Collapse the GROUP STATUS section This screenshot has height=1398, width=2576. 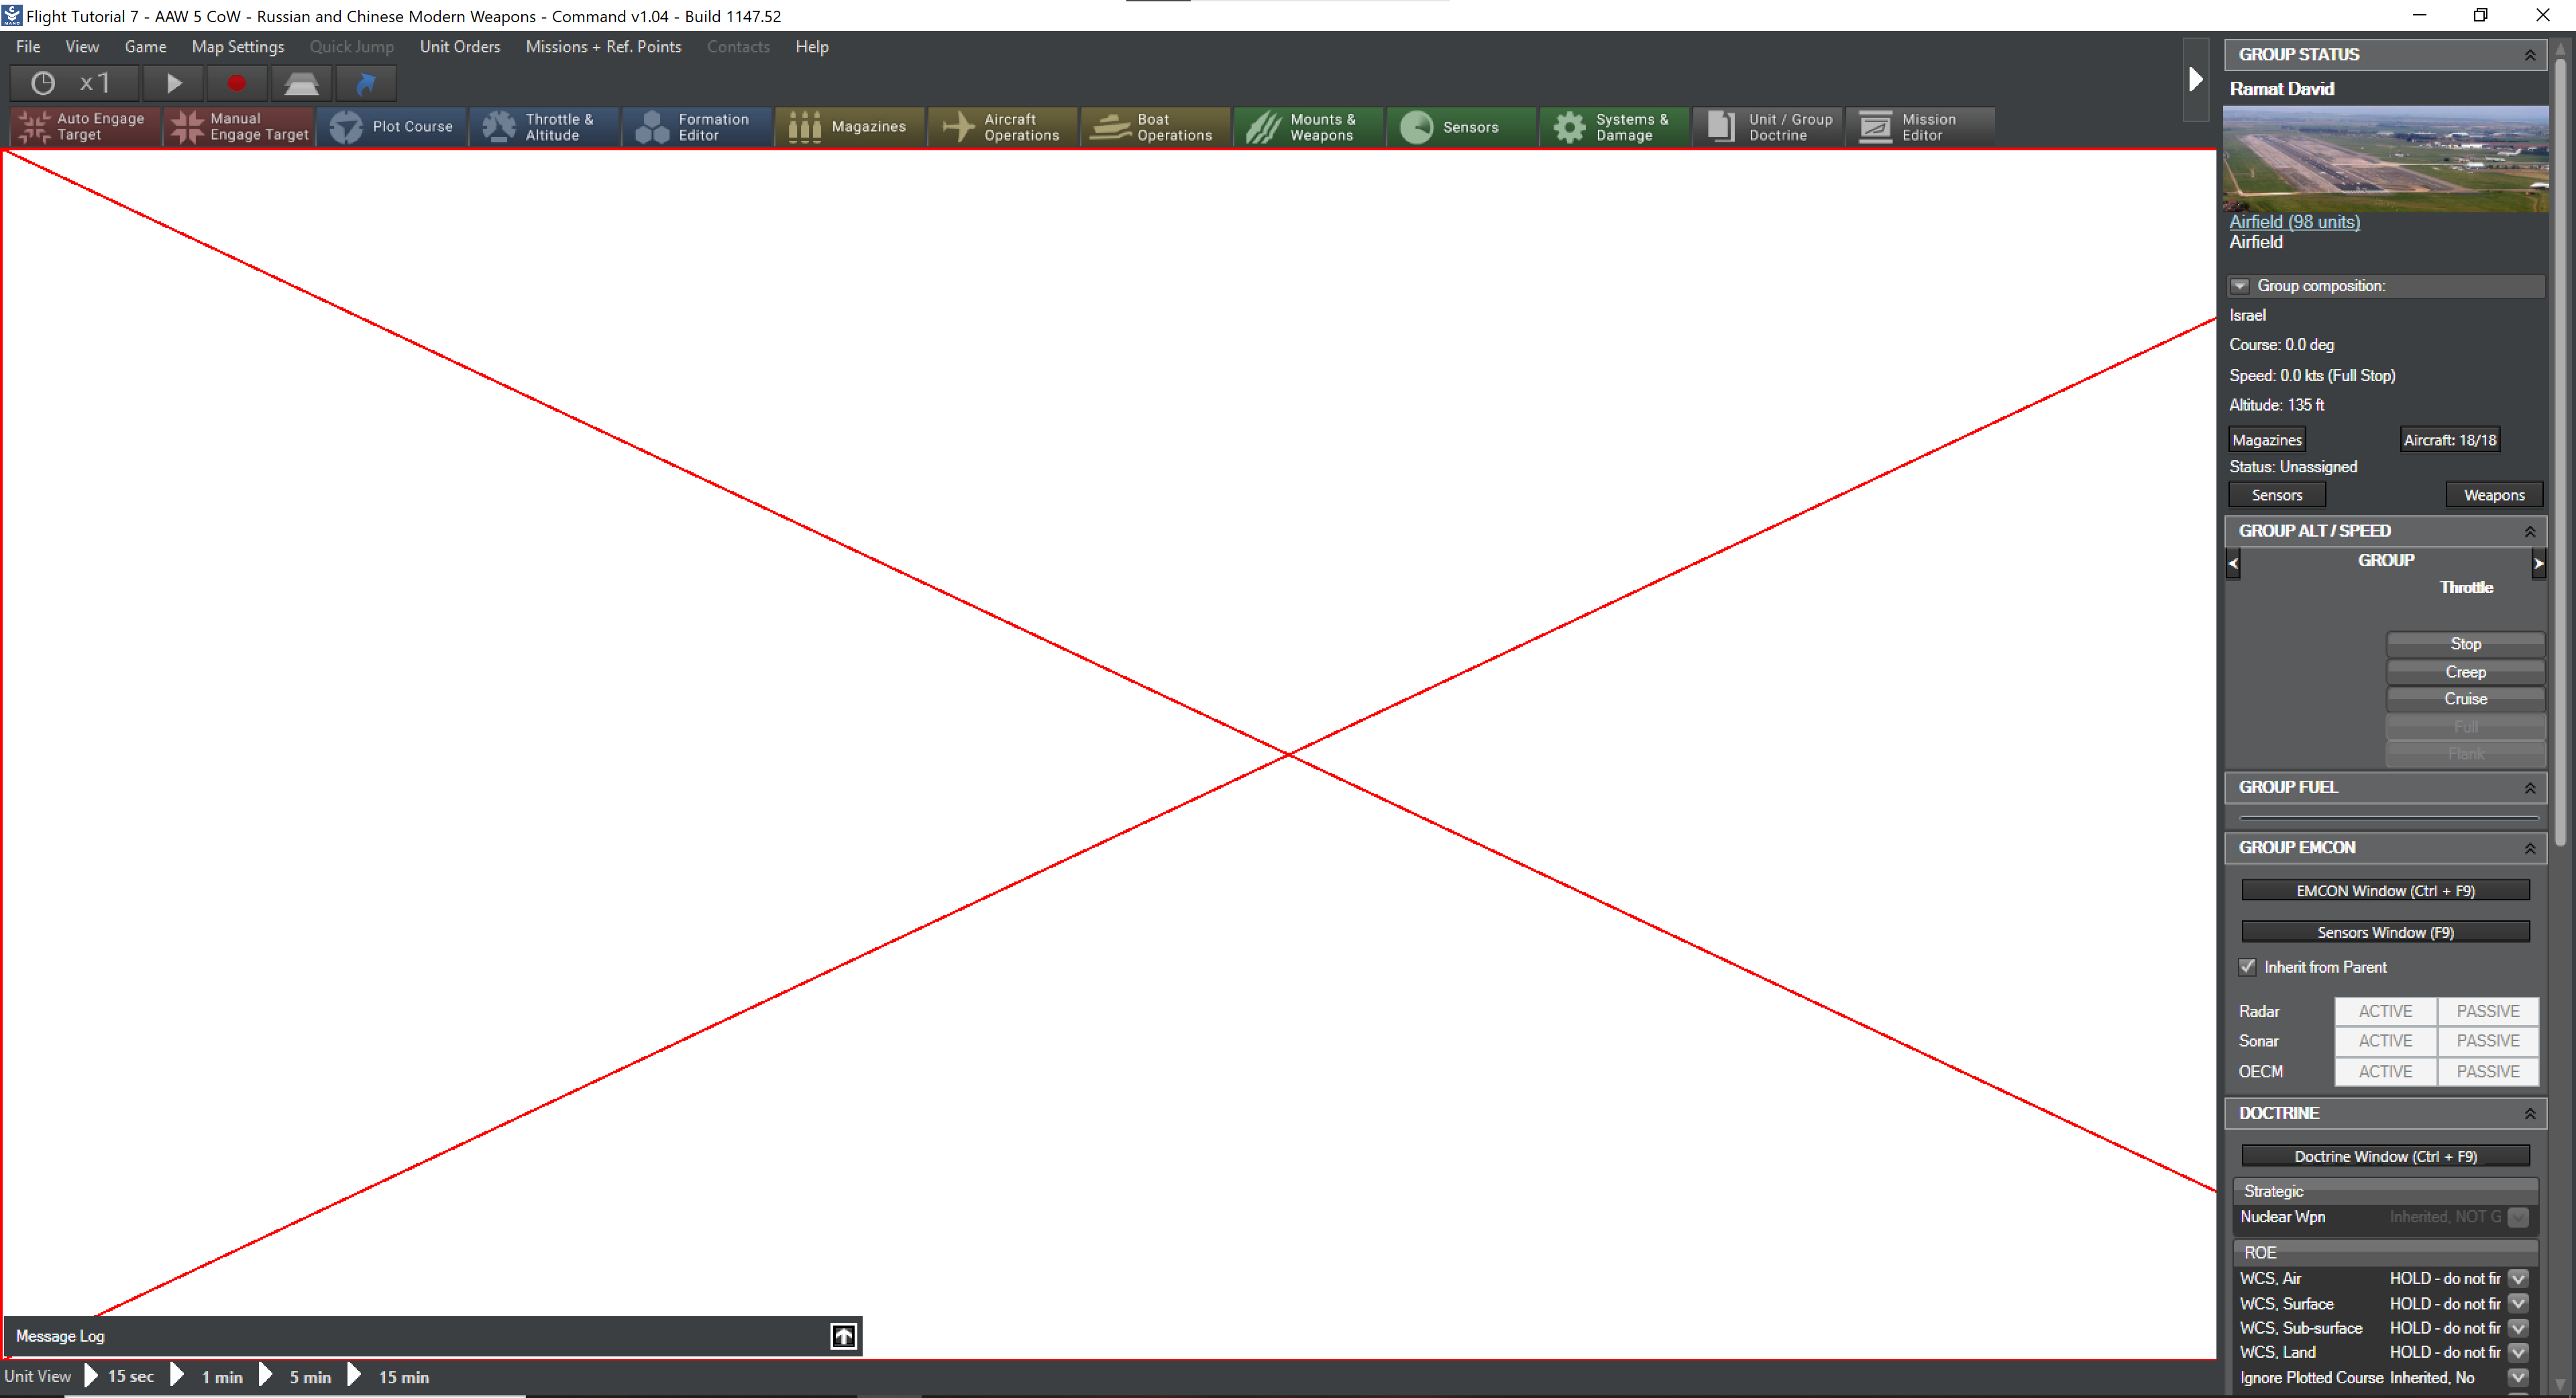coord(2529,55)
